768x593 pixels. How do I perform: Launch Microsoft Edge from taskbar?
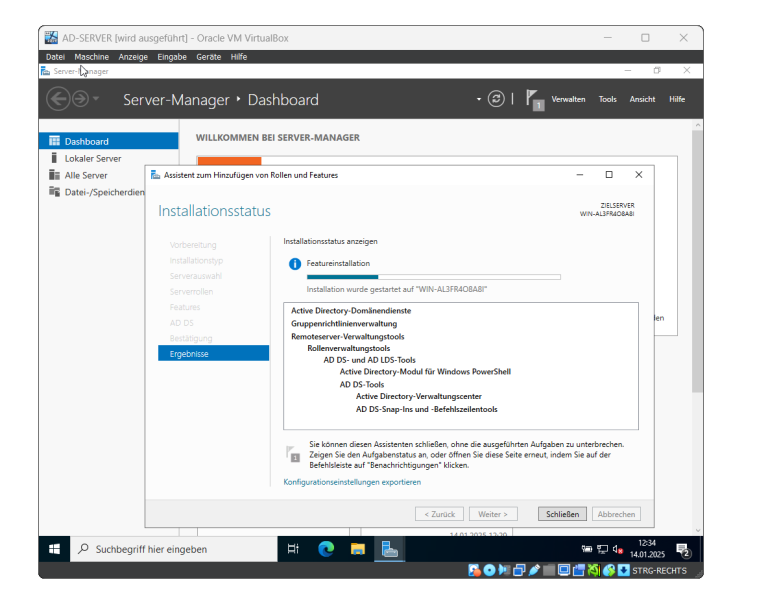click(x=326, y=549)
